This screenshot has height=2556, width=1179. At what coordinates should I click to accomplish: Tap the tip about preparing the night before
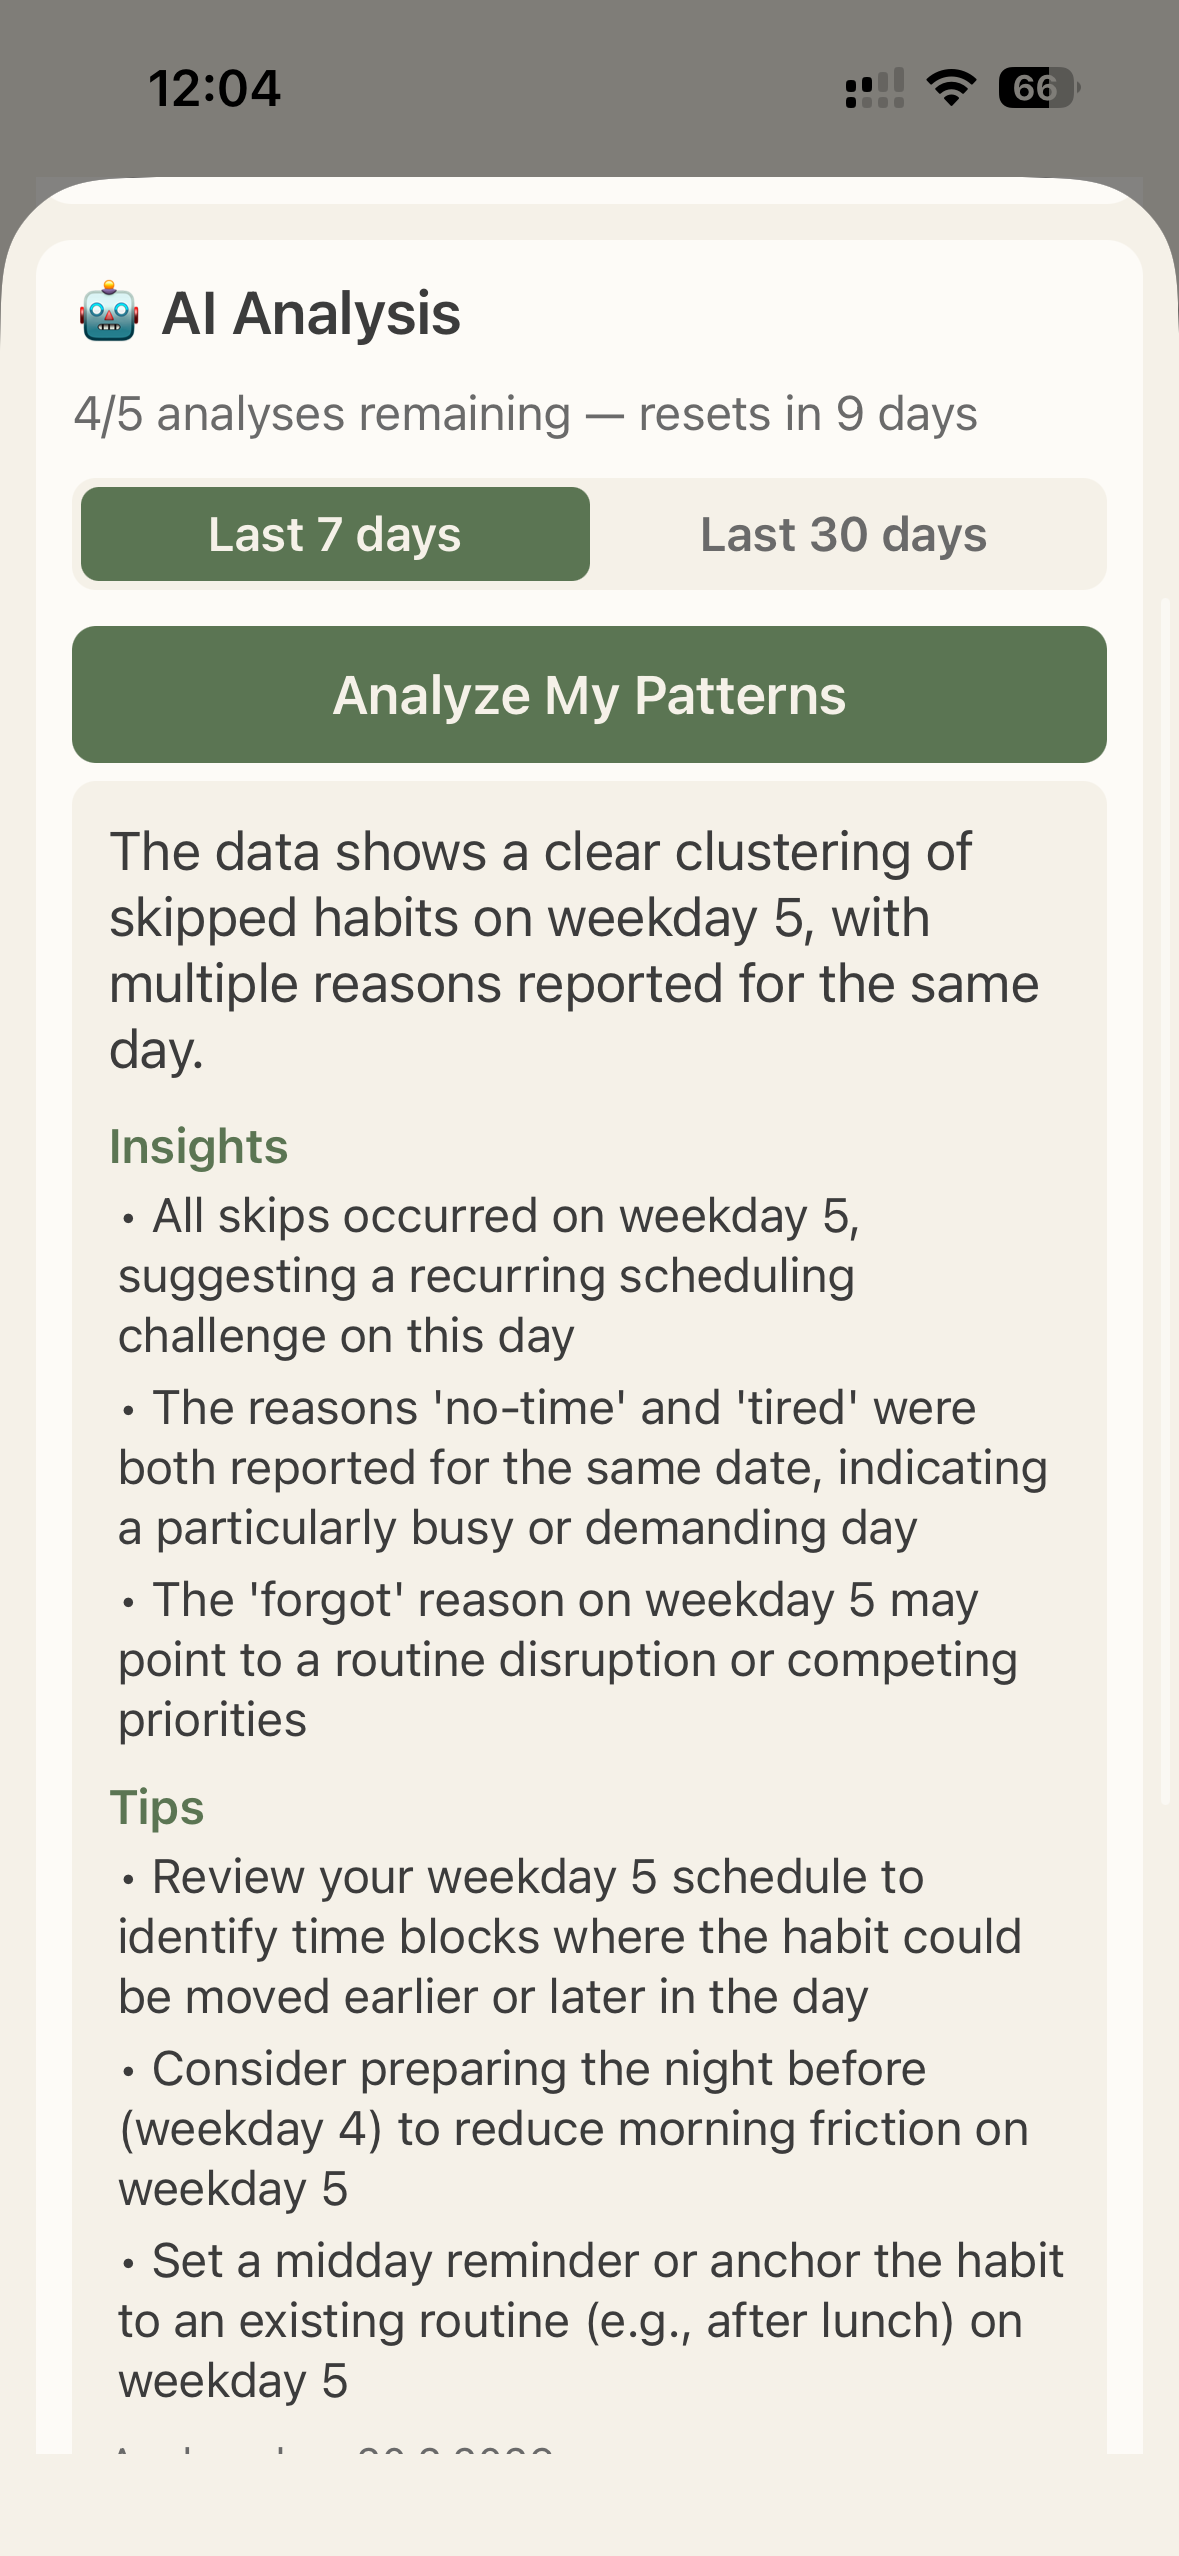(x=573, y=2128)
